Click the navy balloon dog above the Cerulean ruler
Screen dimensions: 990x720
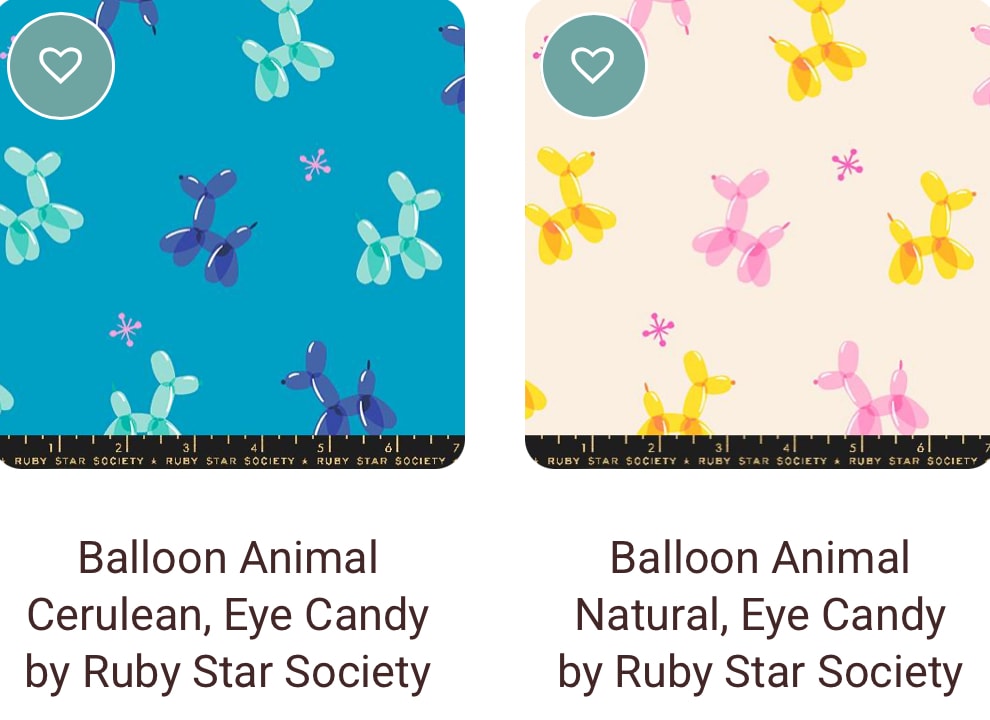pyautogui.click(x=339, y=390)
